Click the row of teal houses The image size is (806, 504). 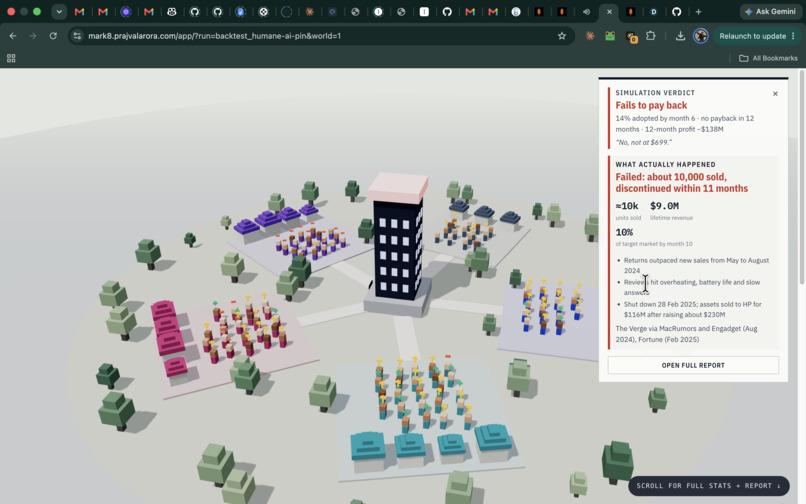click(431, 446)
